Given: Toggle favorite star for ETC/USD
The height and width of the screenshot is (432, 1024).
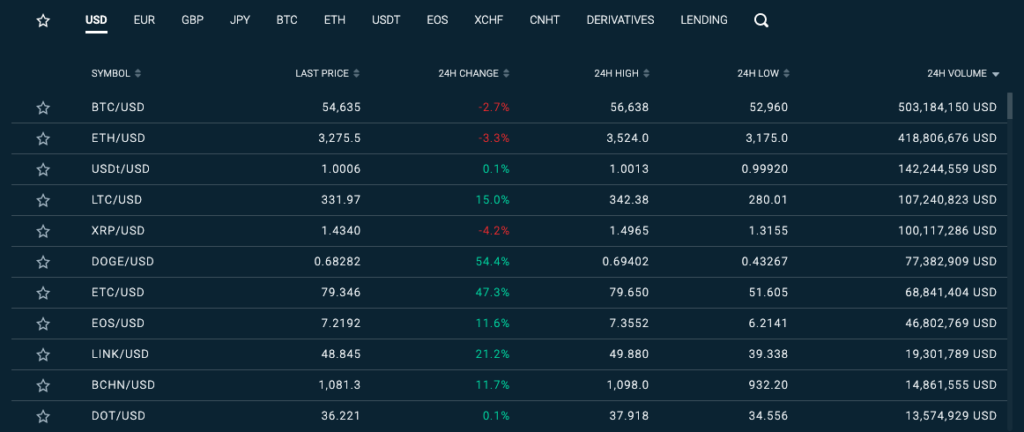Looking at the screenshot, I should 43,293.
